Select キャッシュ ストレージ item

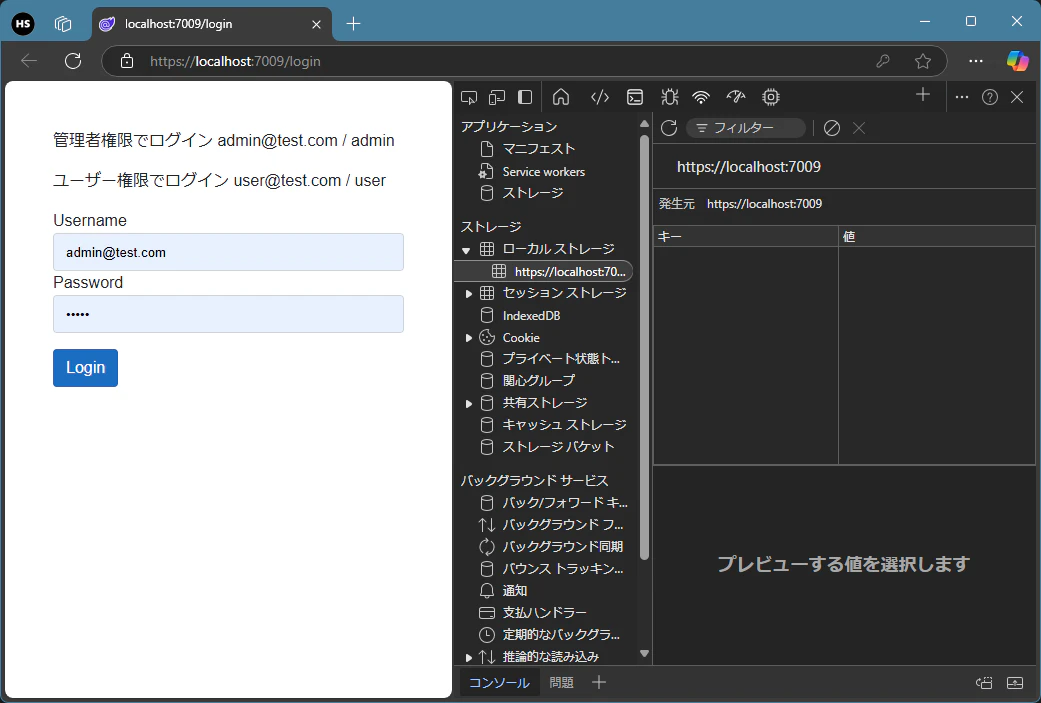coord(564,424)
